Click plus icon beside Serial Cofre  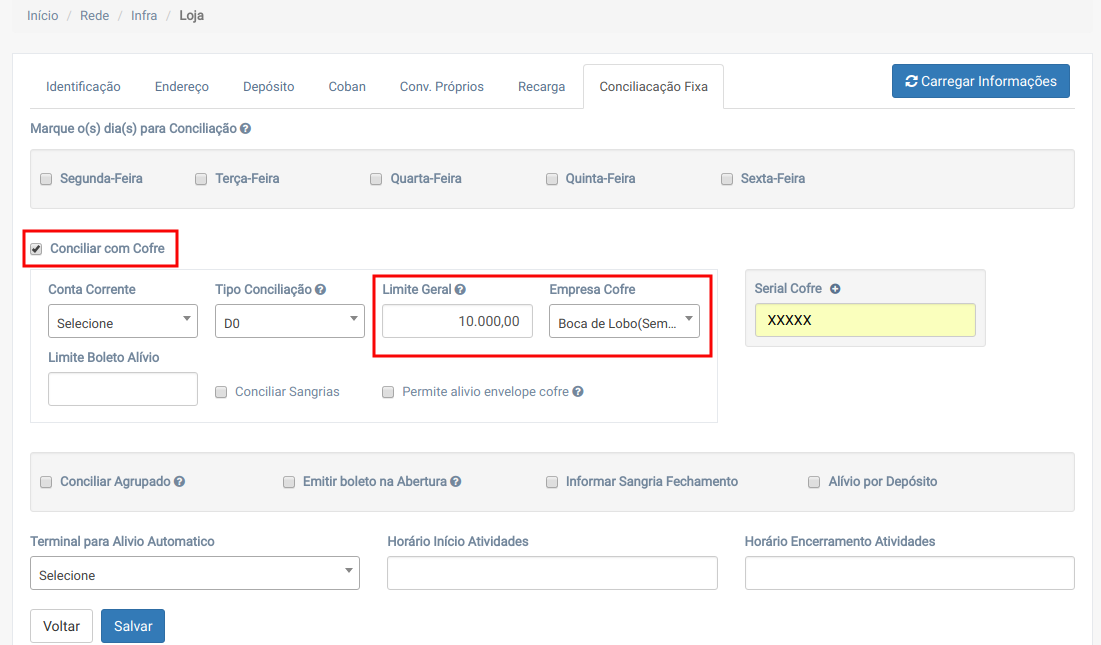pyautogui.click(x=835, y=289)
